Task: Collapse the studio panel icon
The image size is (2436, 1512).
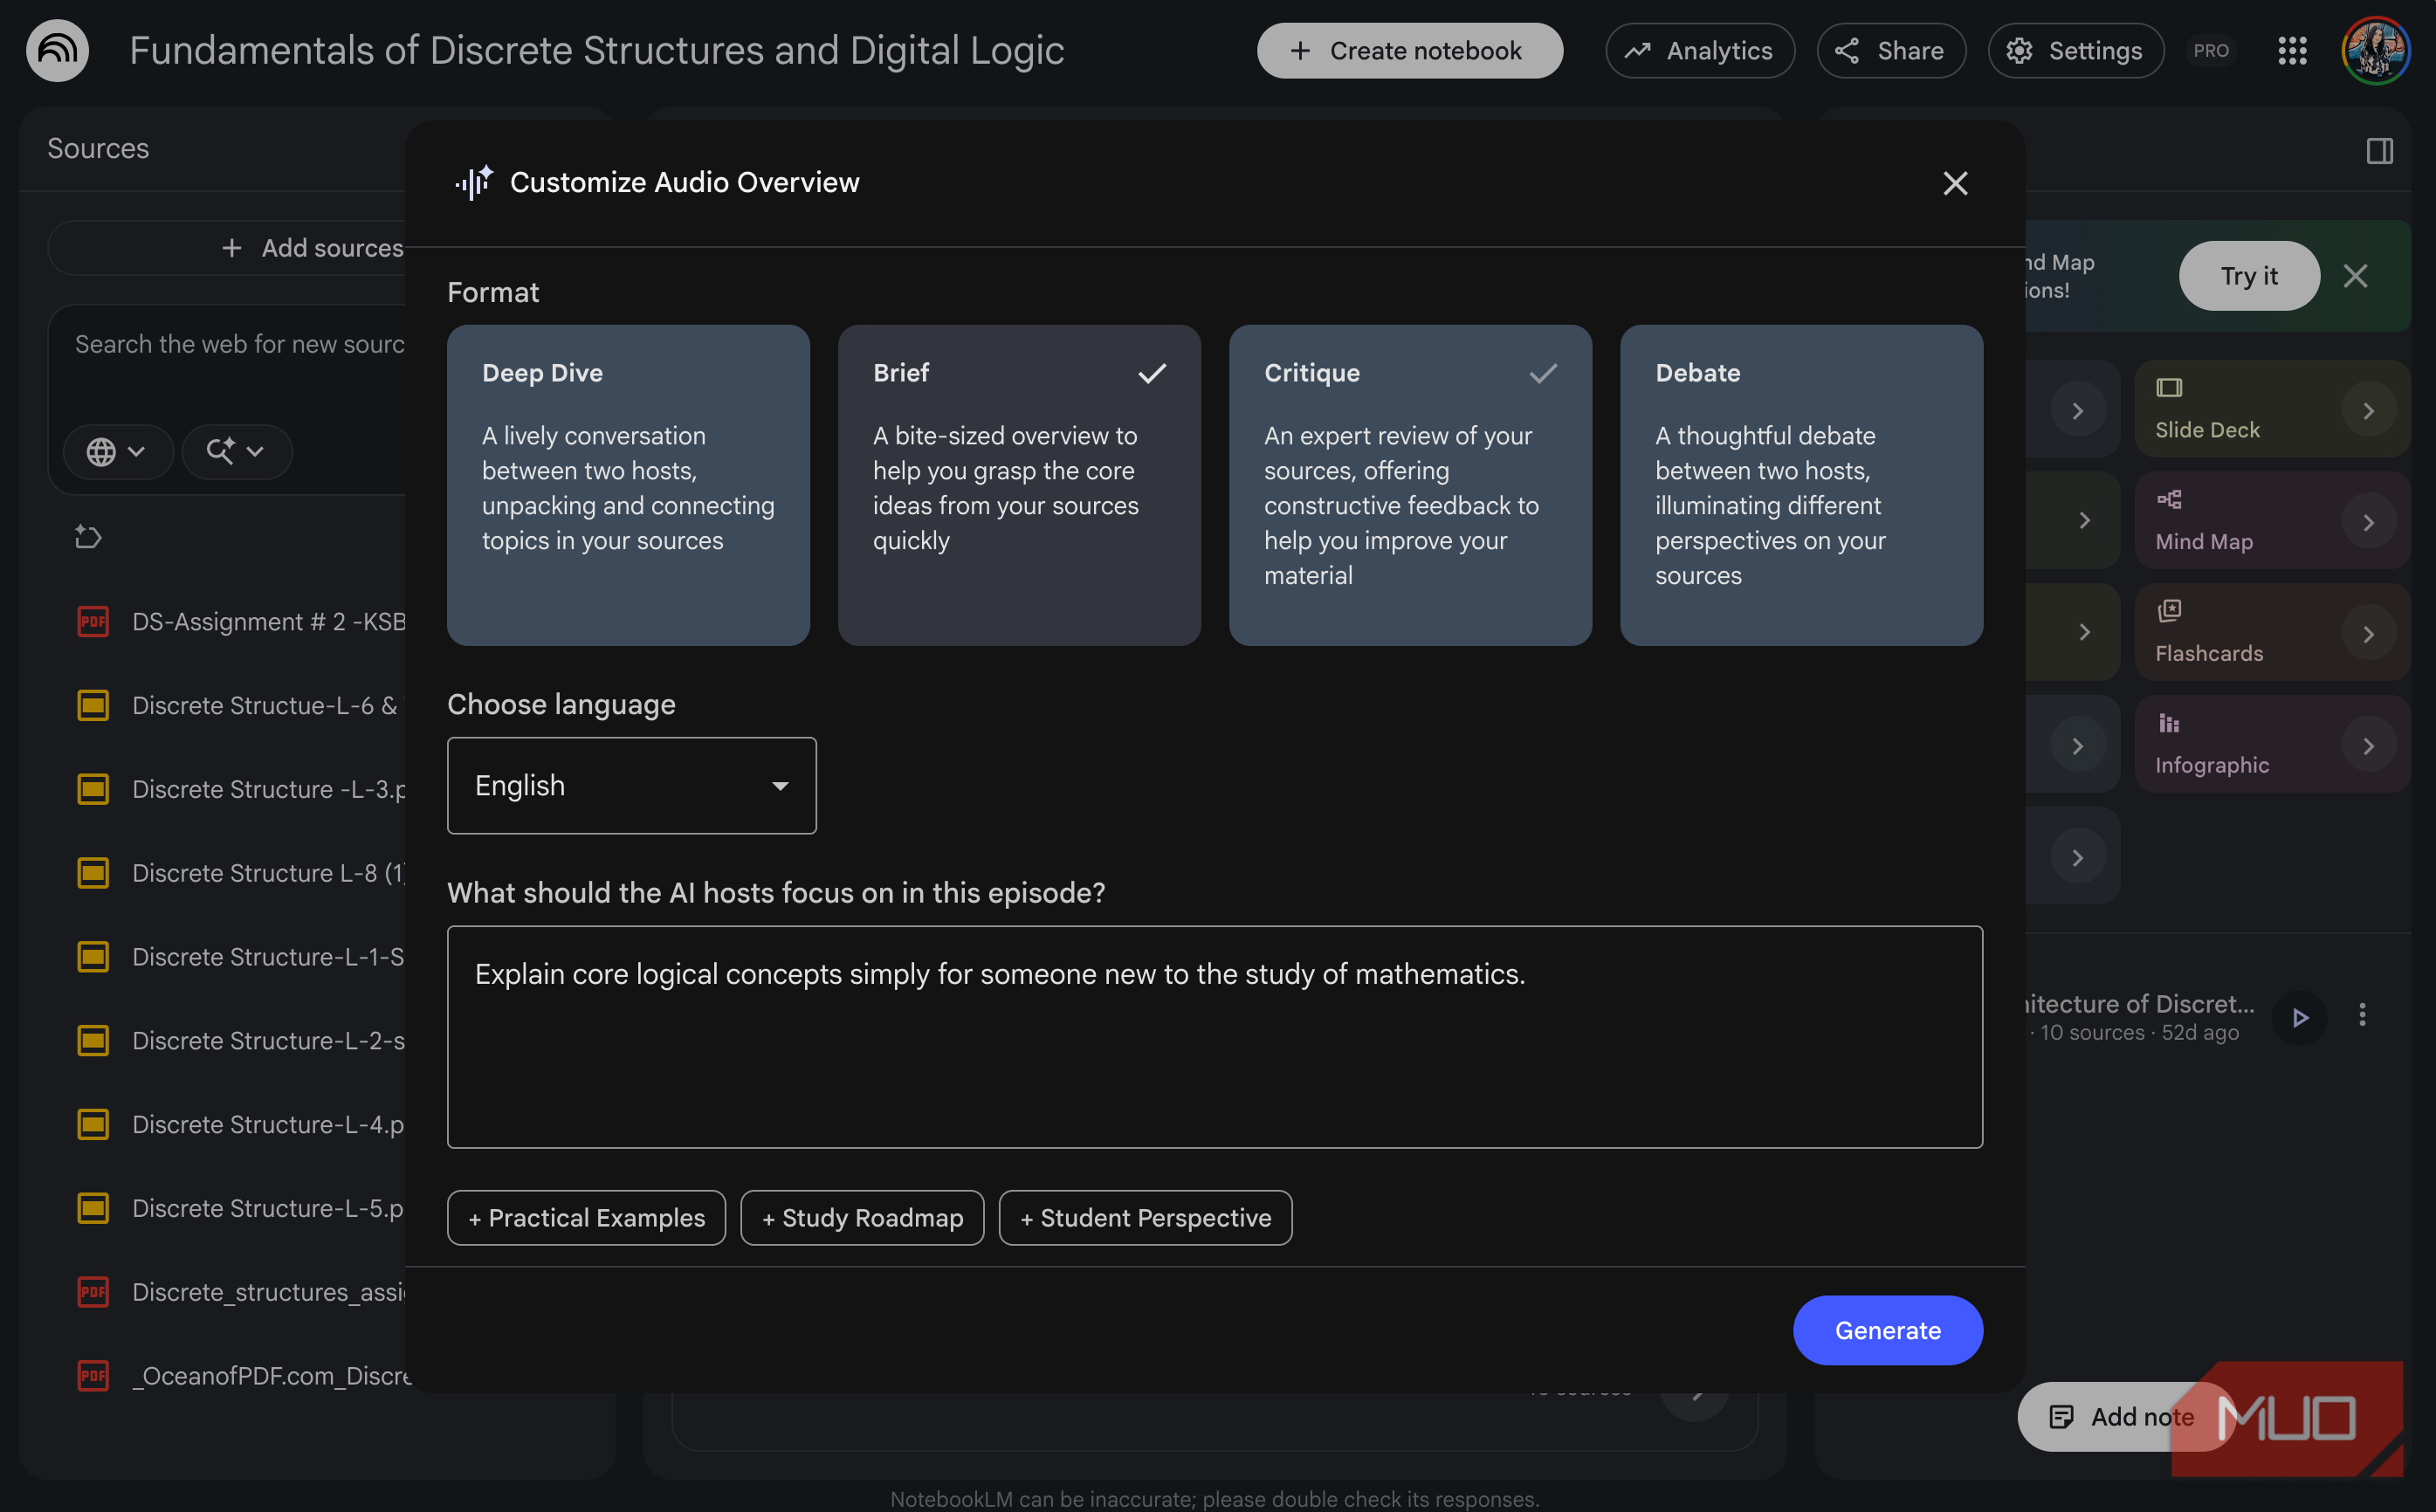Action: tap(2379, 151)
